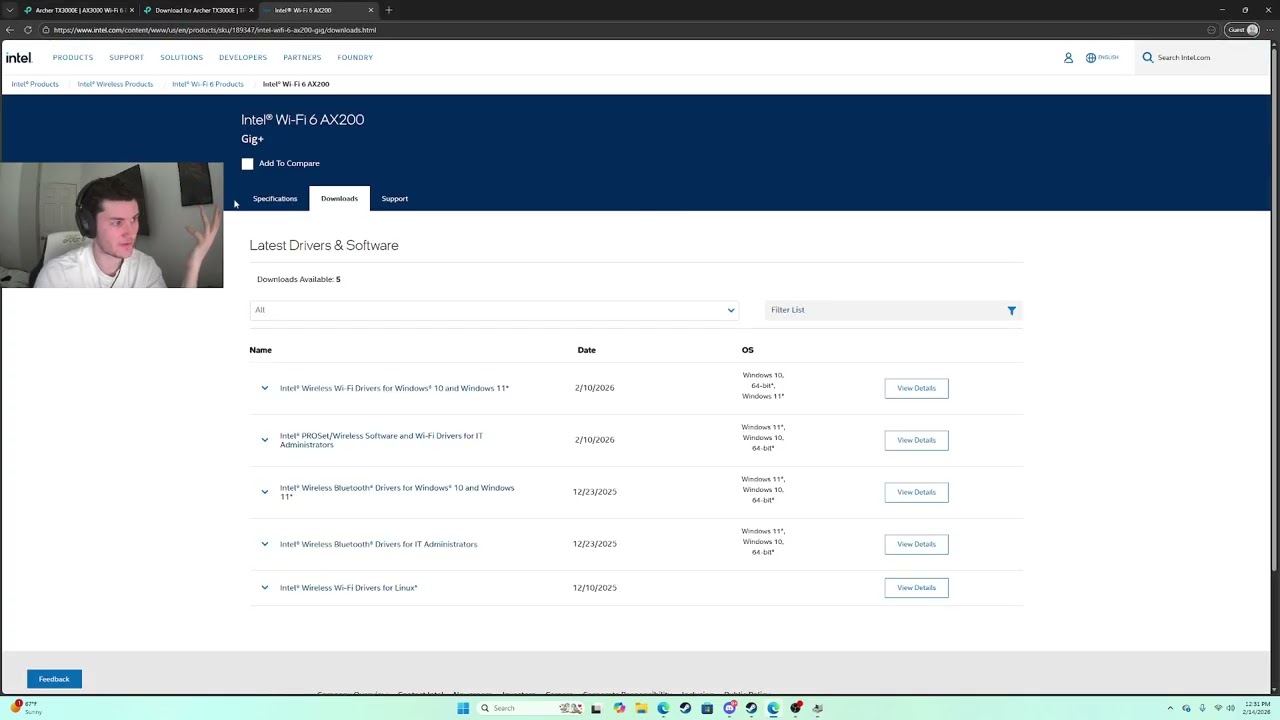This screenshot has width=1280, height=720.
Task: View Details for Wi-Fi Drivers for Linux
Action: tap(916, 588)
